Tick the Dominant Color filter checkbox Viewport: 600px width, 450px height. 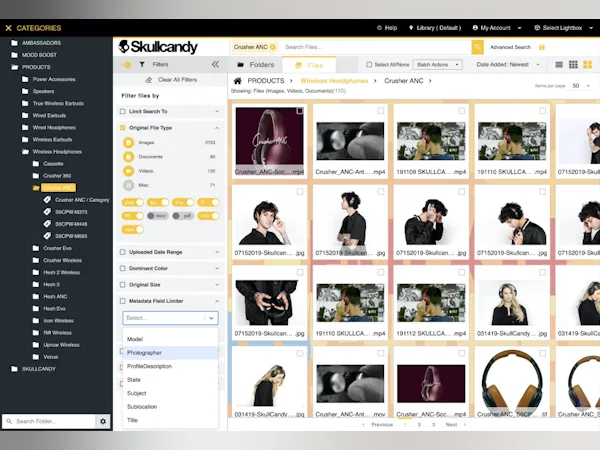click(123, 268)
